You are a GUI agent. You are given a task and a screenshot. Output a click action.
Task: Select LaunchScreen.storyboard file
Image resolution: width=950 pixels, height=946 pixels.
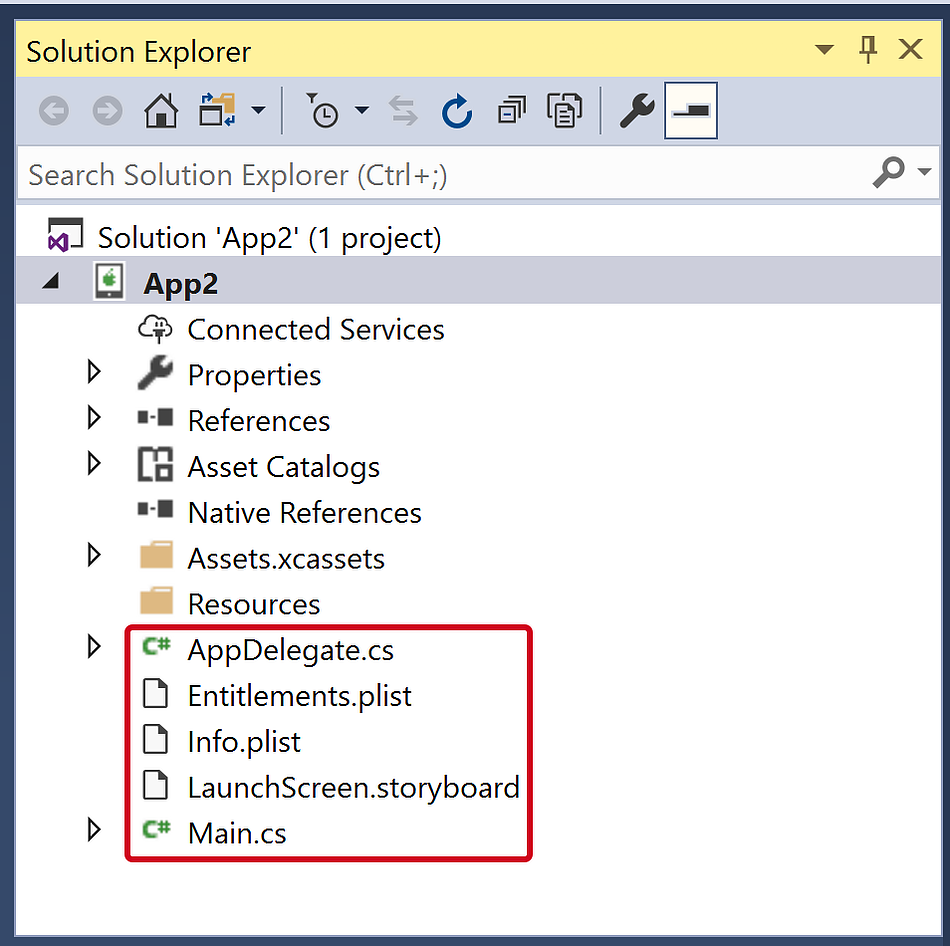pyautogui.click(x=354, y=788)
